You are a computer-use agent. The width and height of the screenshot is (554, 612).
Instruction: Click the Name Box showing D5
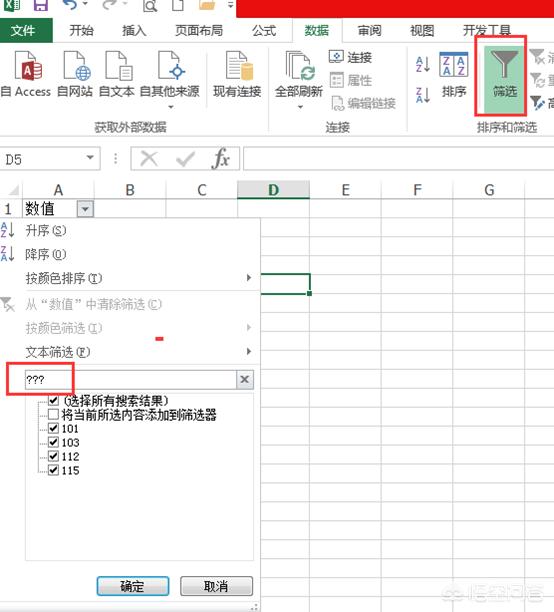[x=42, y=158]
